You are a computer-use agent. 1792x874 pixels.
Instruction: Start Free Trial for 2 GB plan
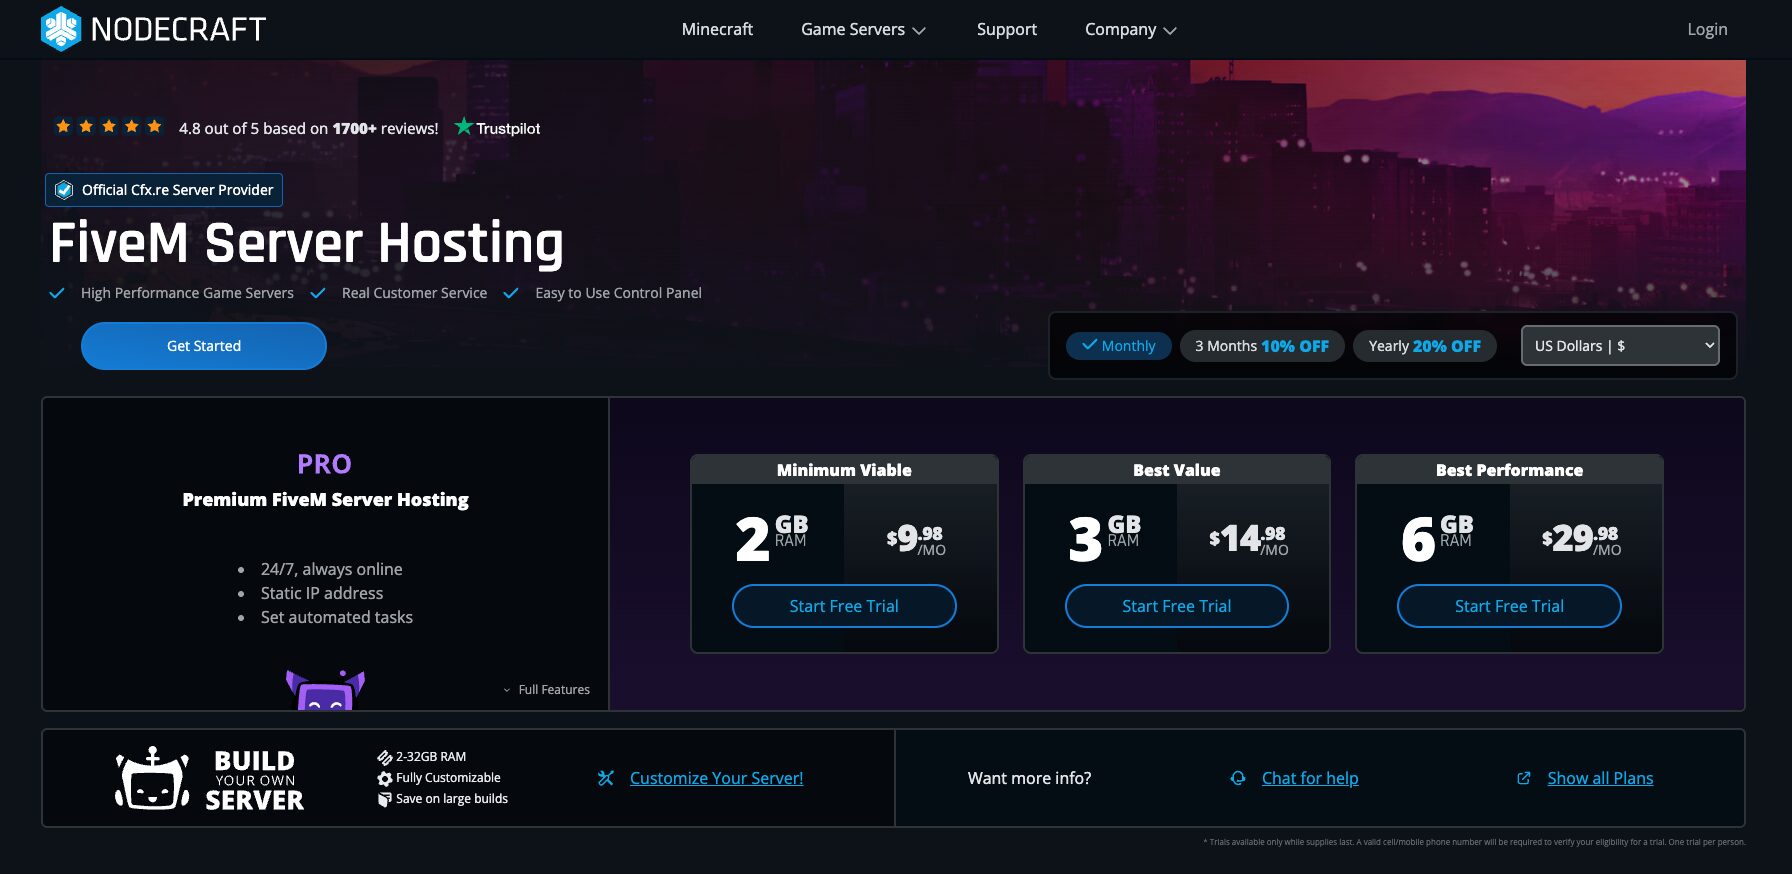[x=844, y=606]
